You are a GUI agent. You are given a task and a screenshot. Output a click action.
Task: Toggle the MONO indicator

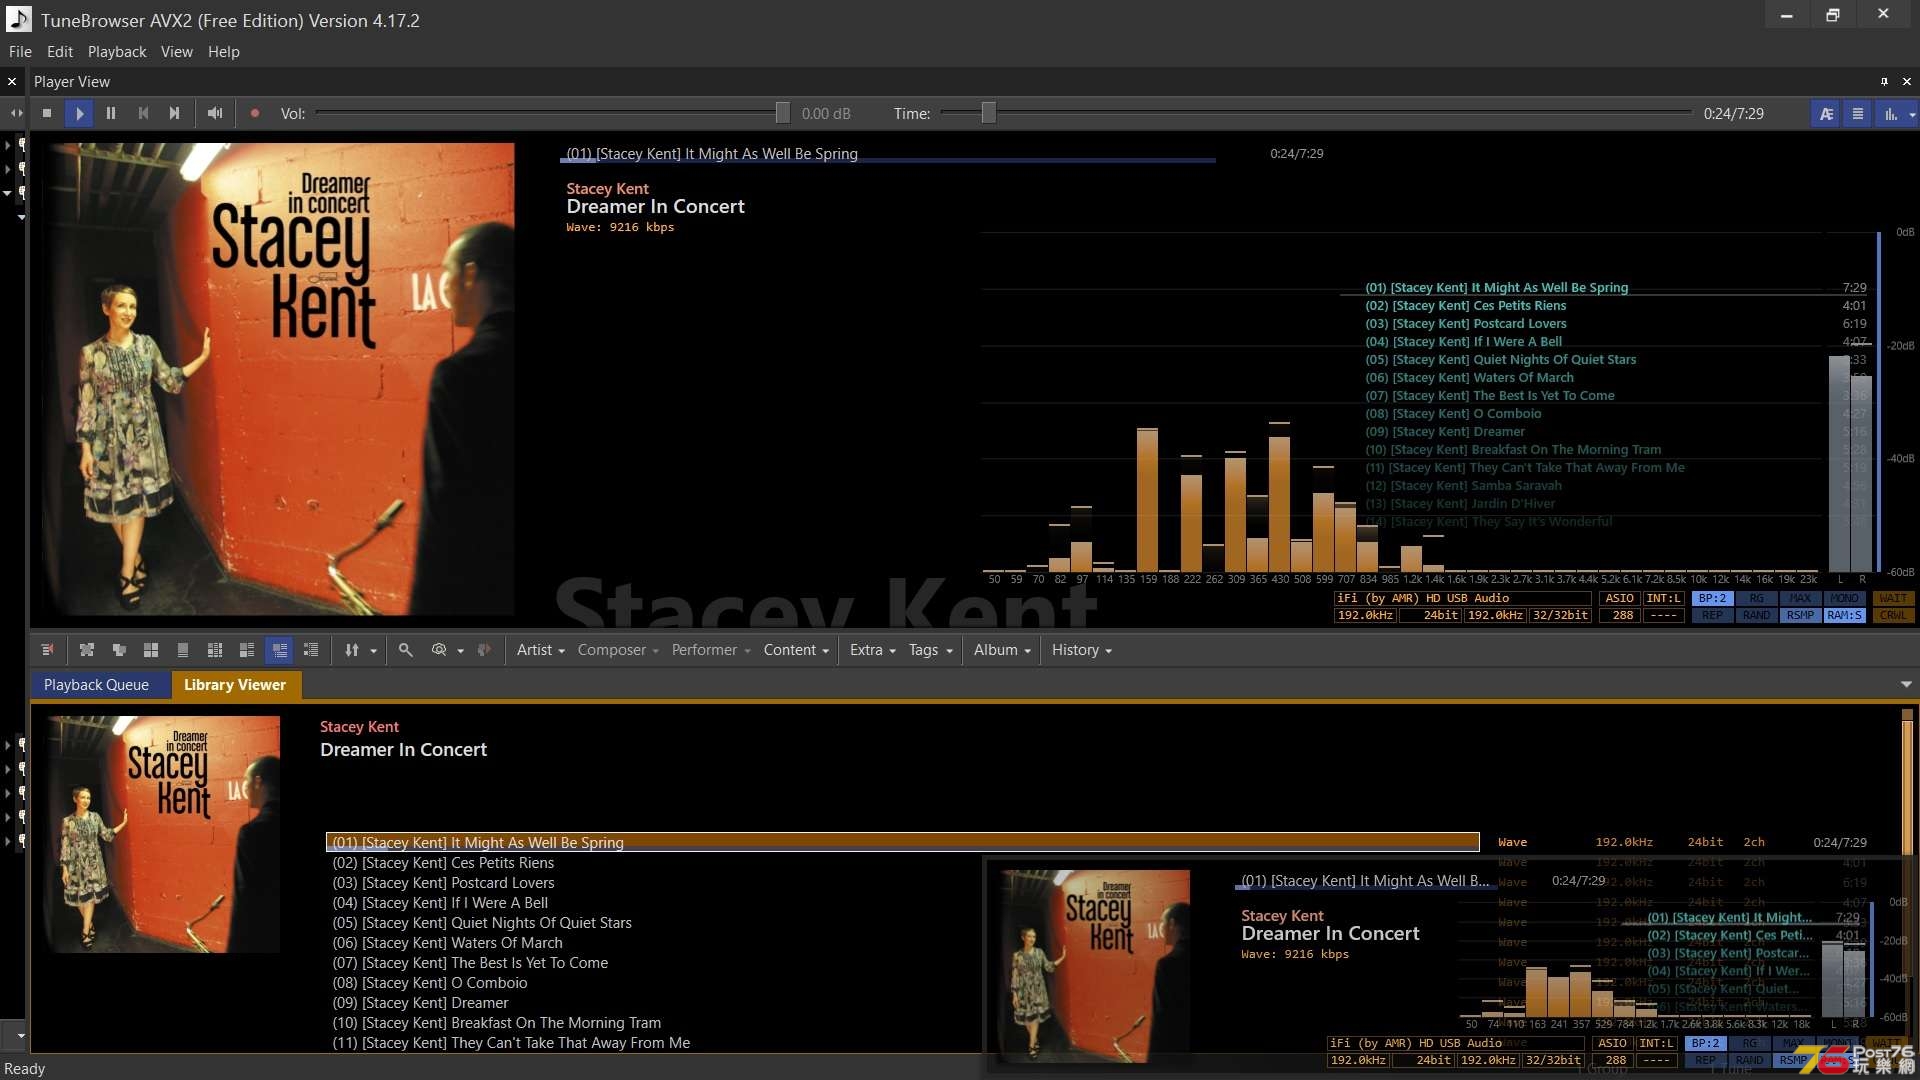(x=1844, y=599)
